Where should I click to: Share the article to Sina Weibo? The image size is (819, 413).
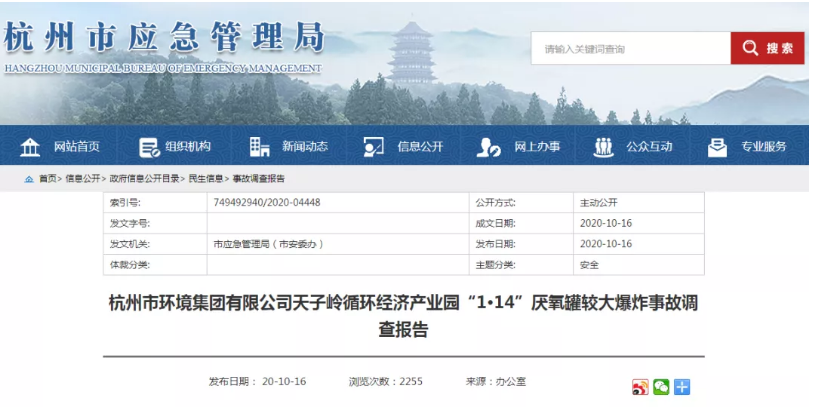tap(640, 387)
